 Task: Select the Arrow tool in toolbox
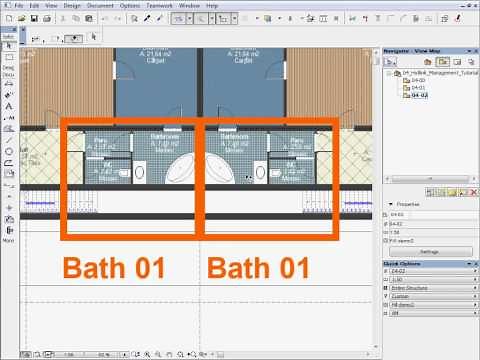(9, 45)
